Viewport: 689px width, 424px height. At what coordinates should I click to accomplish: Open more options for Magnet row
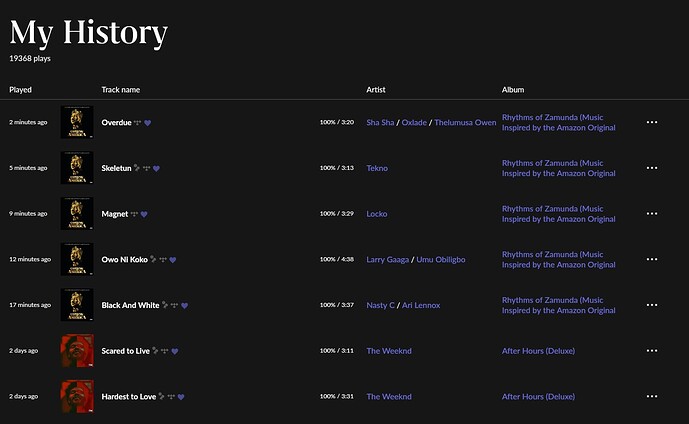tap(652, 214)
